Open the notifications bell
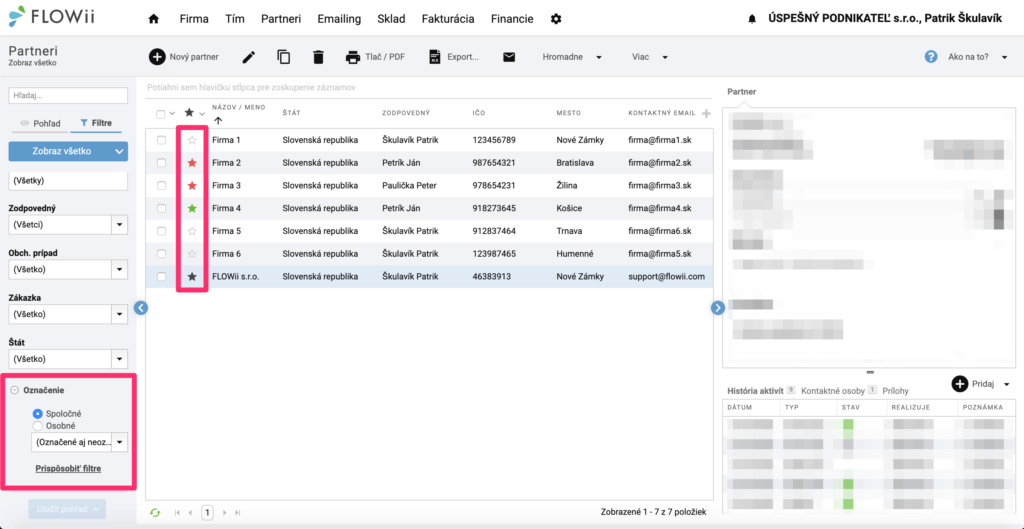This screenshot has height=529, width=1024. [752, 20]
